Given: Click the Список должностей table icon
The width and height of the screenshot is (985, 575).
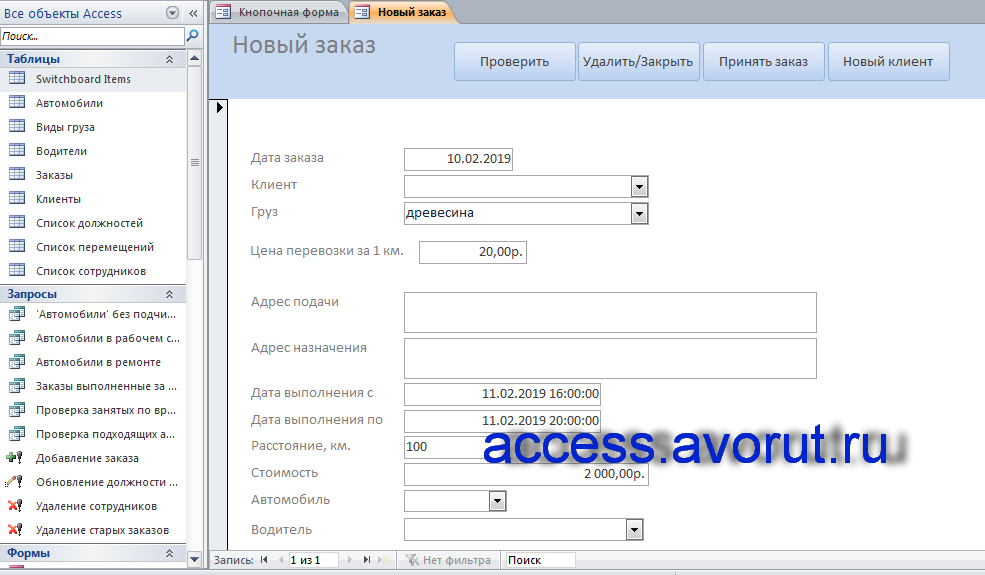Looking at the screenshot, I should [x=17, y=222].
